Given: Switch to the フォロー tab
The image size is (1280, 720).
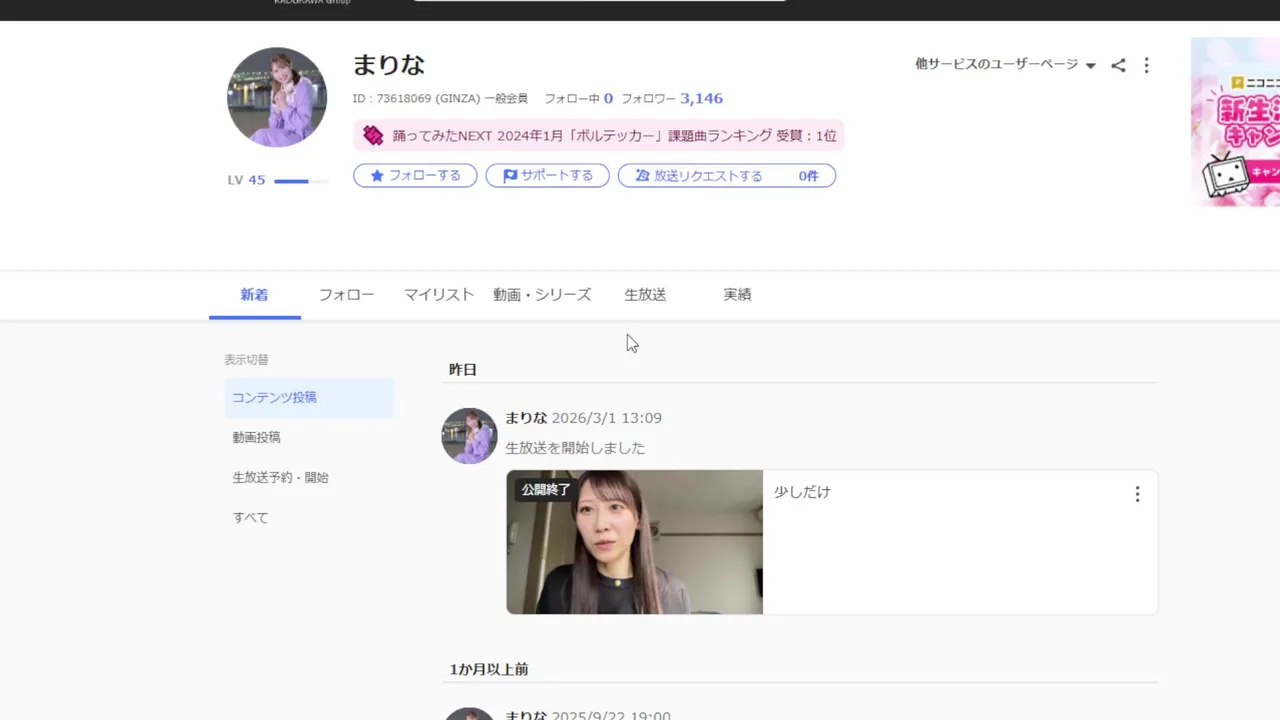Looking at the screenshot, I should [346, 295].
